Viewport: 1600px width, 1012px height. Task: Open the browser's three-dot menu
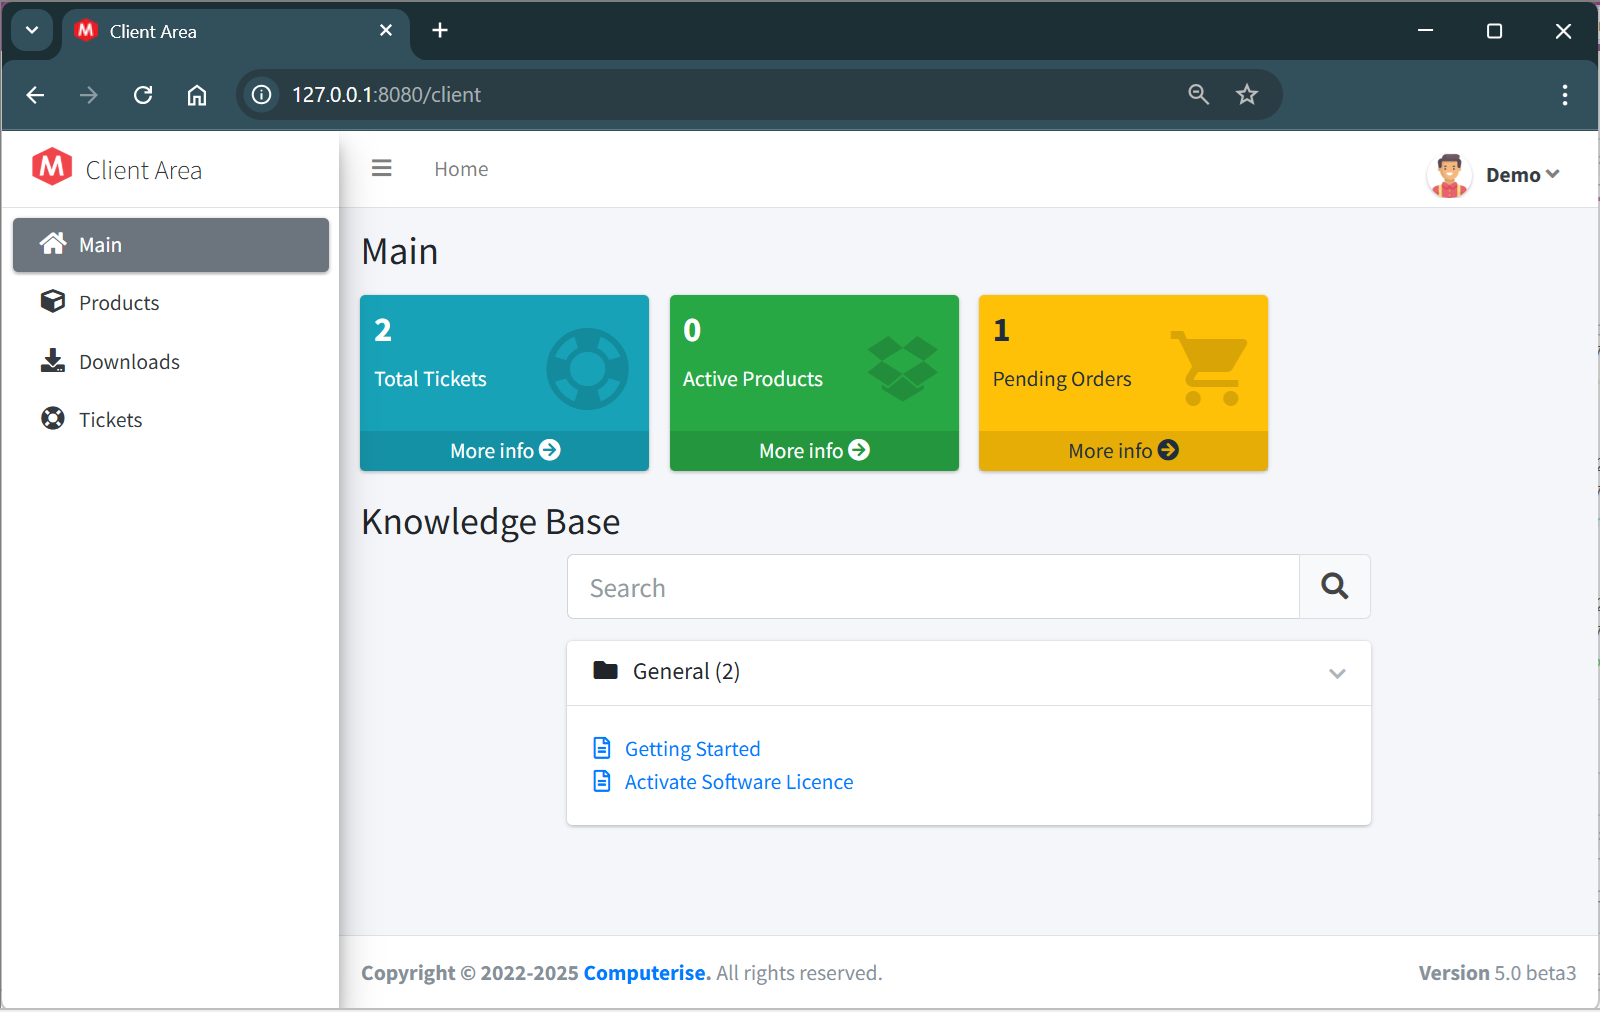click(1565, 95)
